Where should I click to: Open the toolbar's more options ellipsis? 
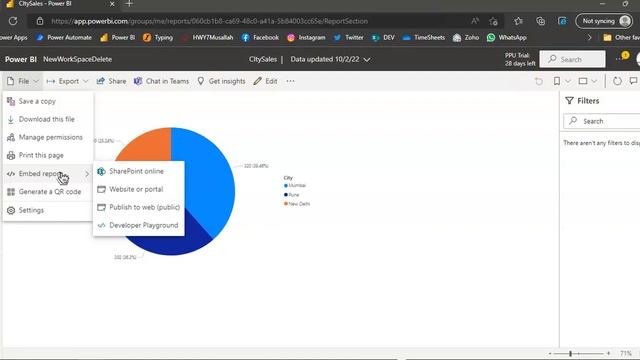(290, 81)
